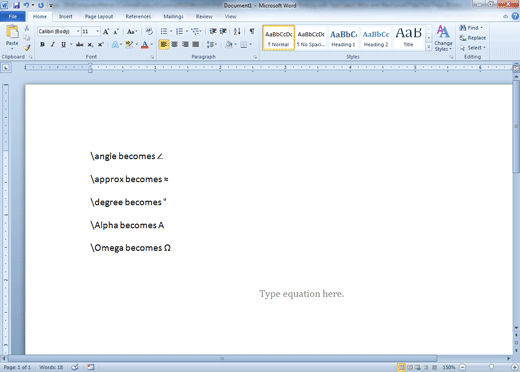Toggle Underline formatting
This screenshot has width=520, height=372.
pos(63,44)
